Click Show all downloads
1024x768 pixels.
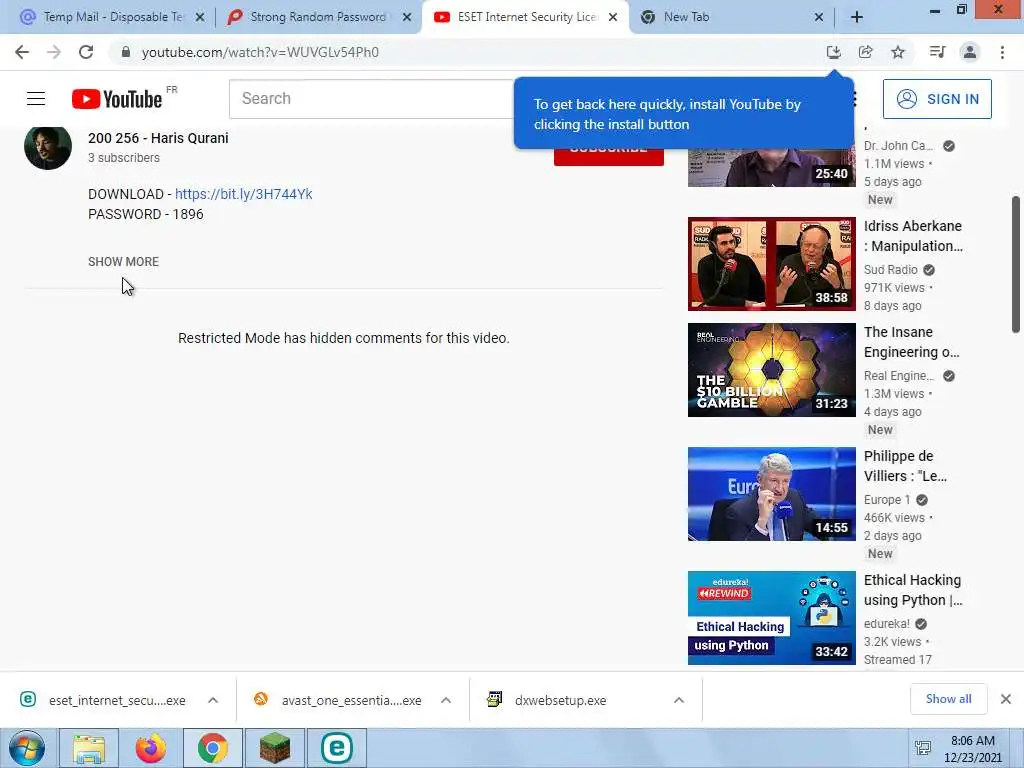[x=948, y=699]
